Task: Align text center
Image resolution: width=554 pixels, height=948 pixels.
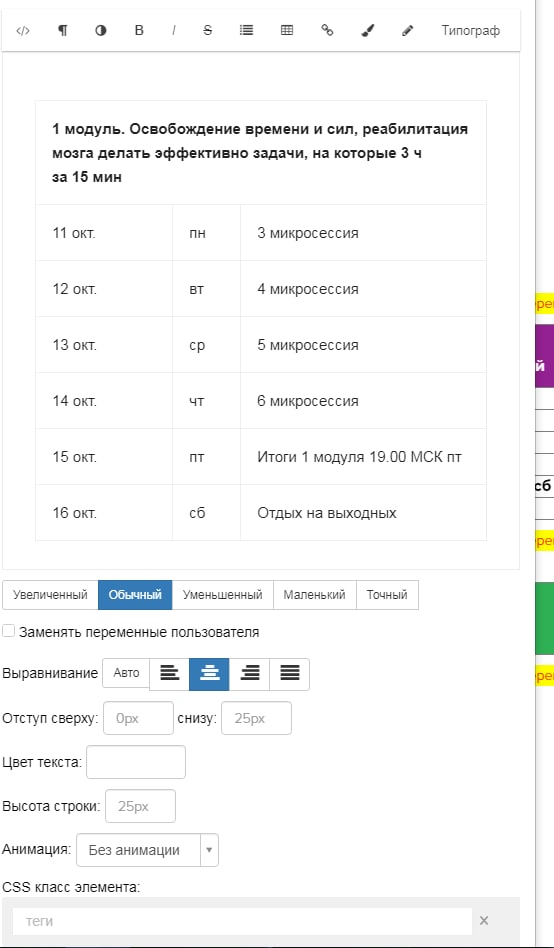Action: coord(209,674)
